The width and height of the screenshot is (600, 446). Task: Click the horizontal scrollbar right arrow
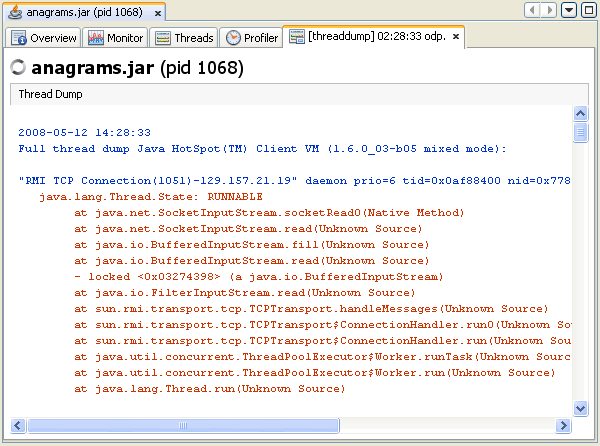(564, 425)
